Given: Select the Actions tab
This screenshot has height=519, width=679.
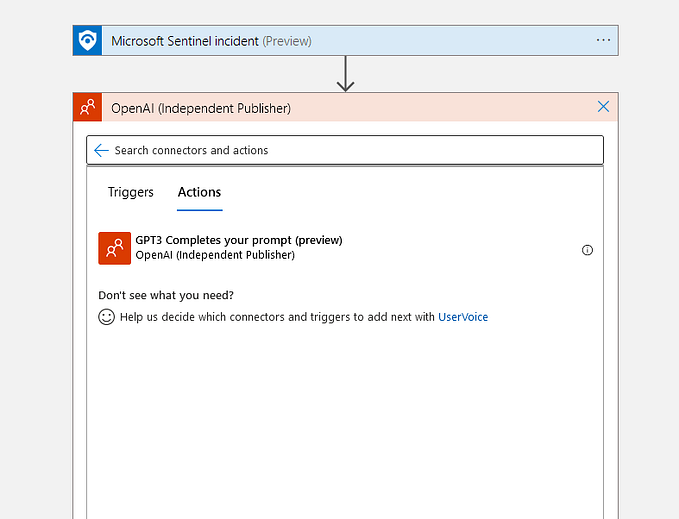Looking at the screenshot, I should click(199, 192).
